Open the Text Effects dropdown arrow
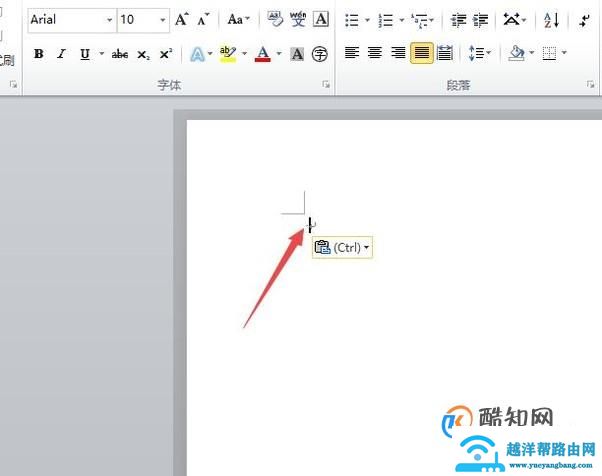 coord(210,53)
